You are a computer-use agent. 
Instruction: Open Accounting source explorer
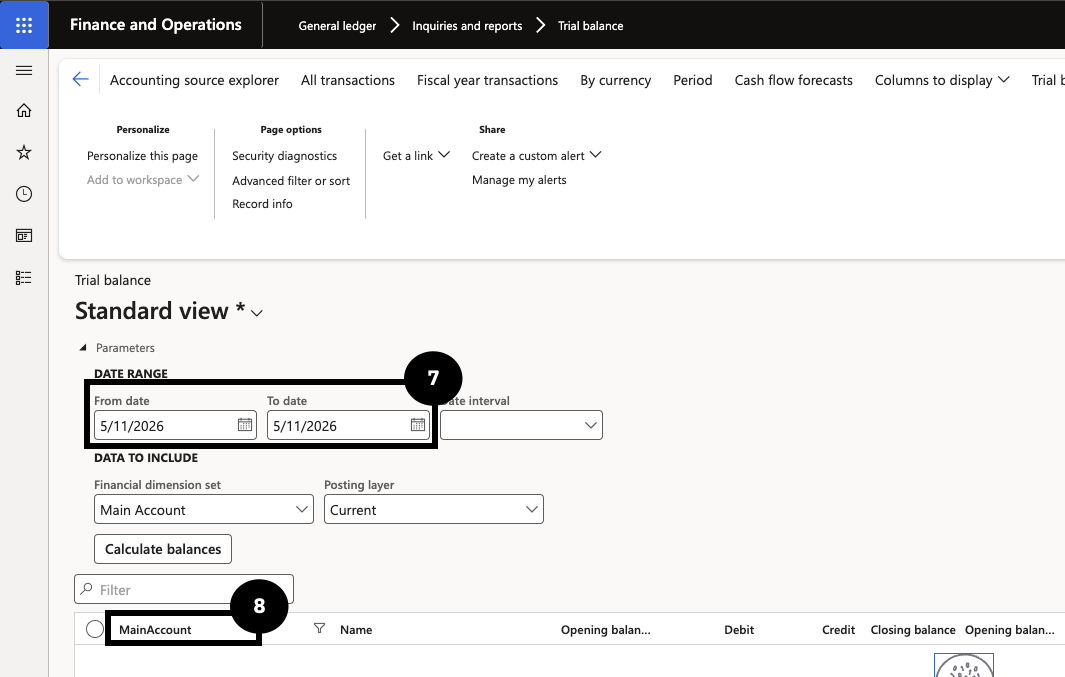point(194,80)
